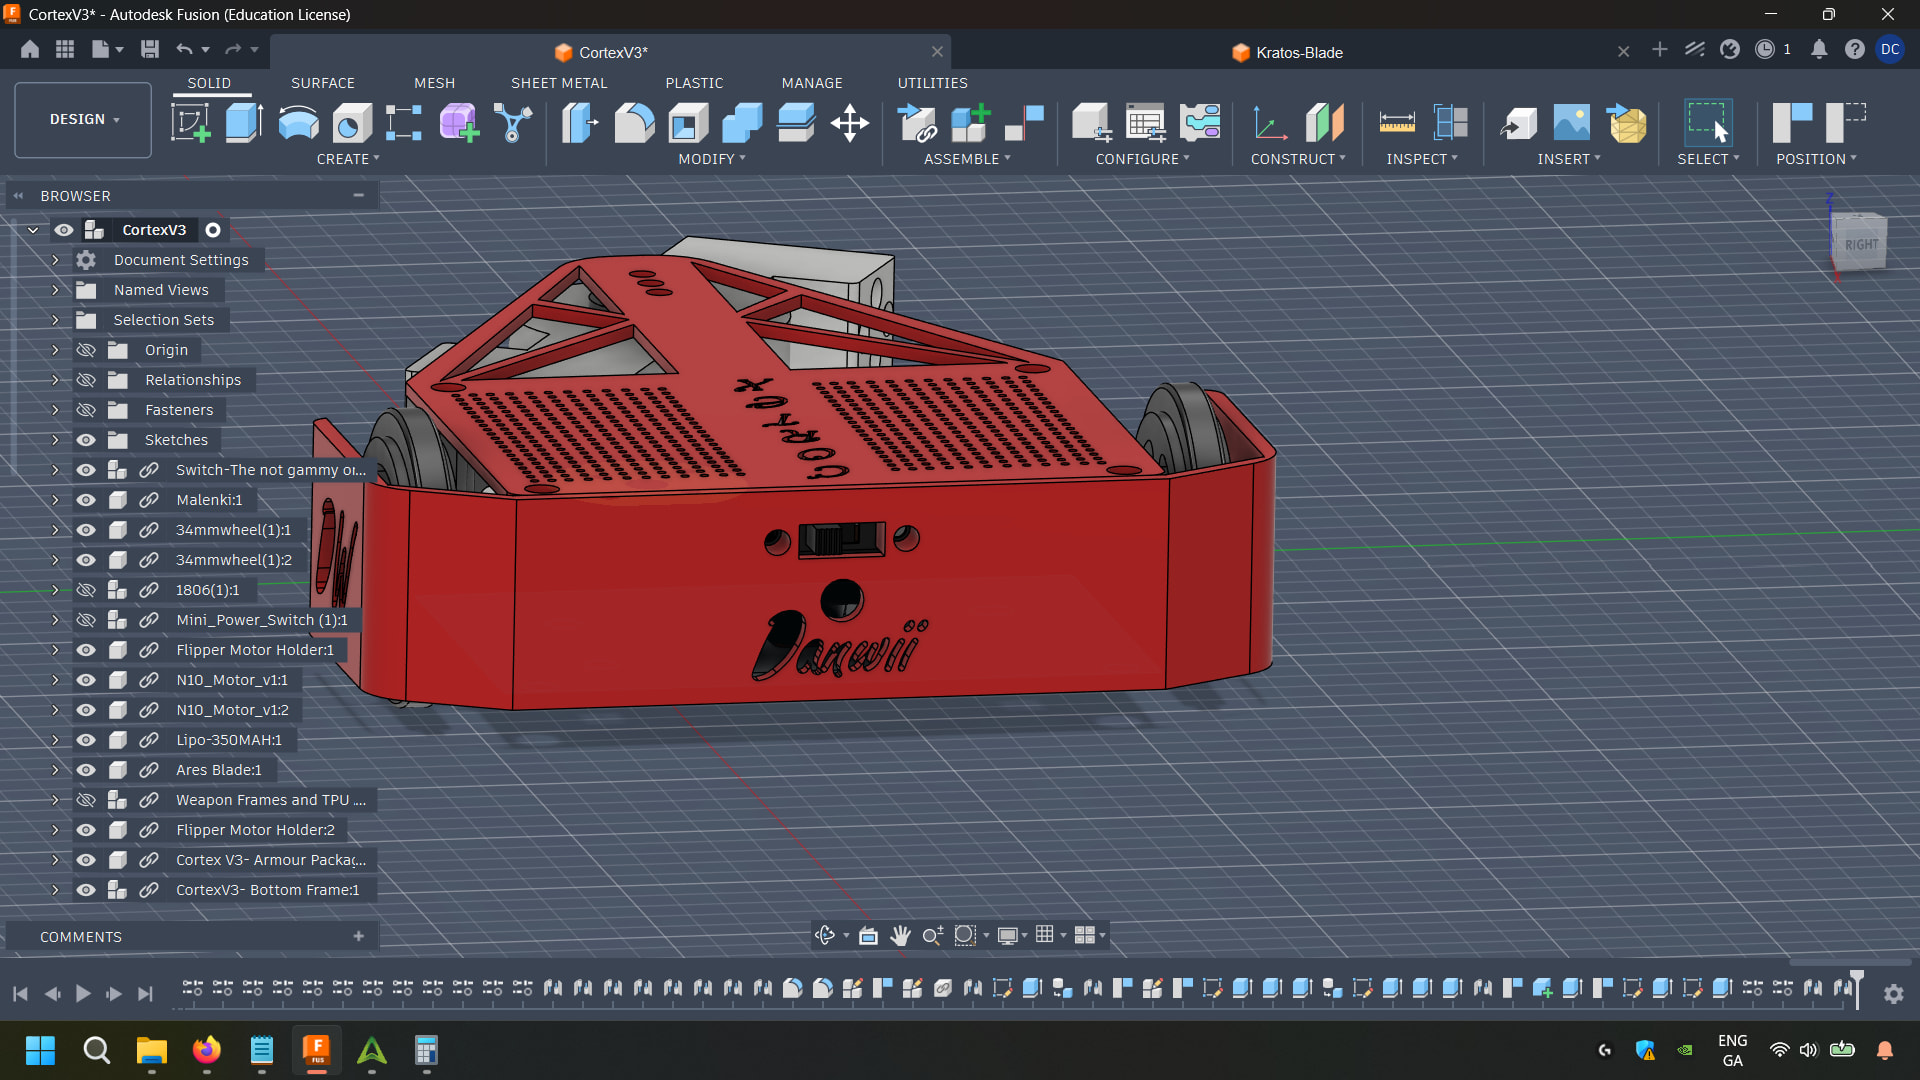Open the Measure tool in Inspect
The image size is (1920, 1080).
pyautogui.click(x=1396, y=123)
